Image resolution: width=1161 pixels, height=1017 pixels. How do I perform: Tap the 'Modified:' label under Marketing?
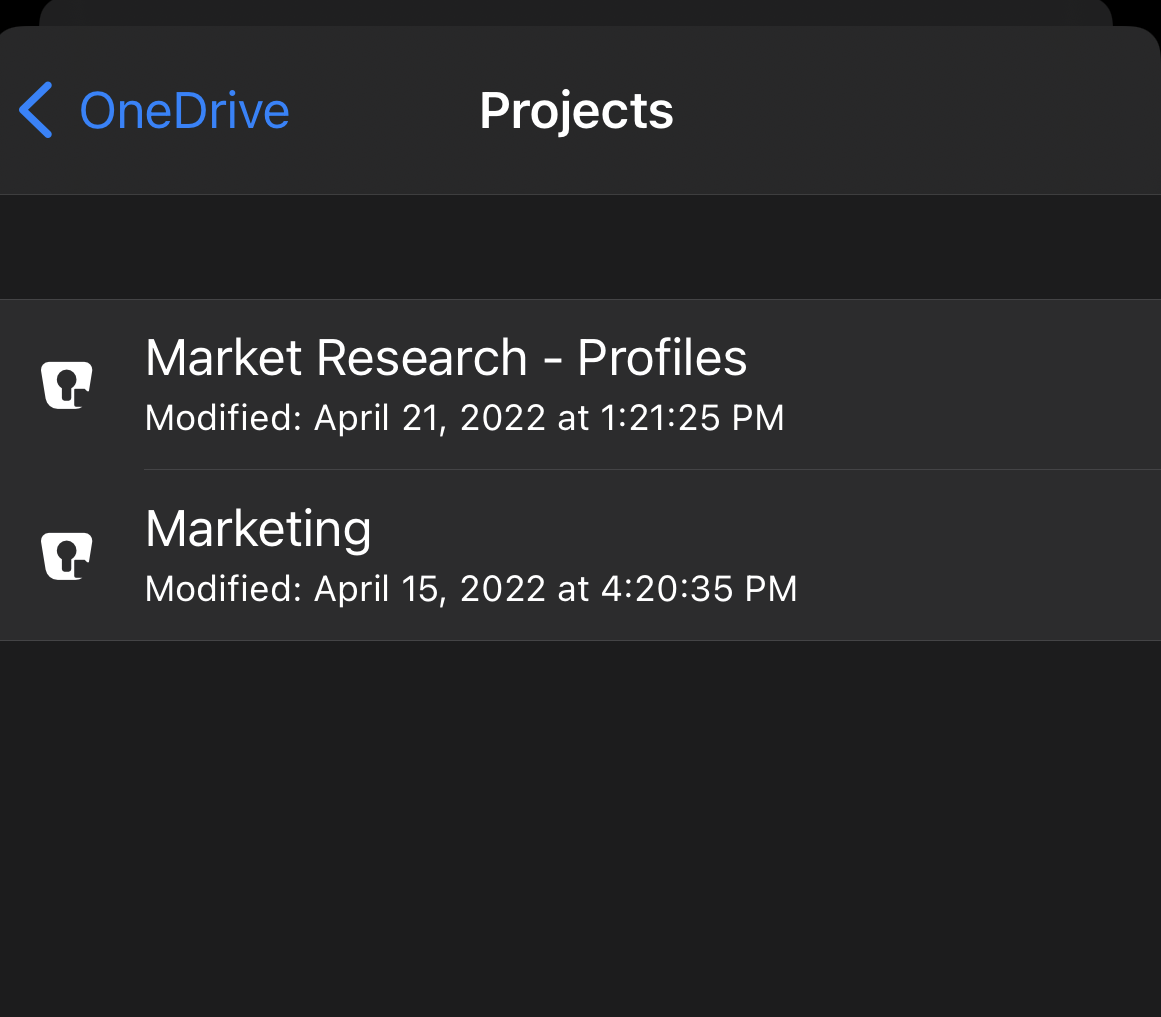point(223,589)
